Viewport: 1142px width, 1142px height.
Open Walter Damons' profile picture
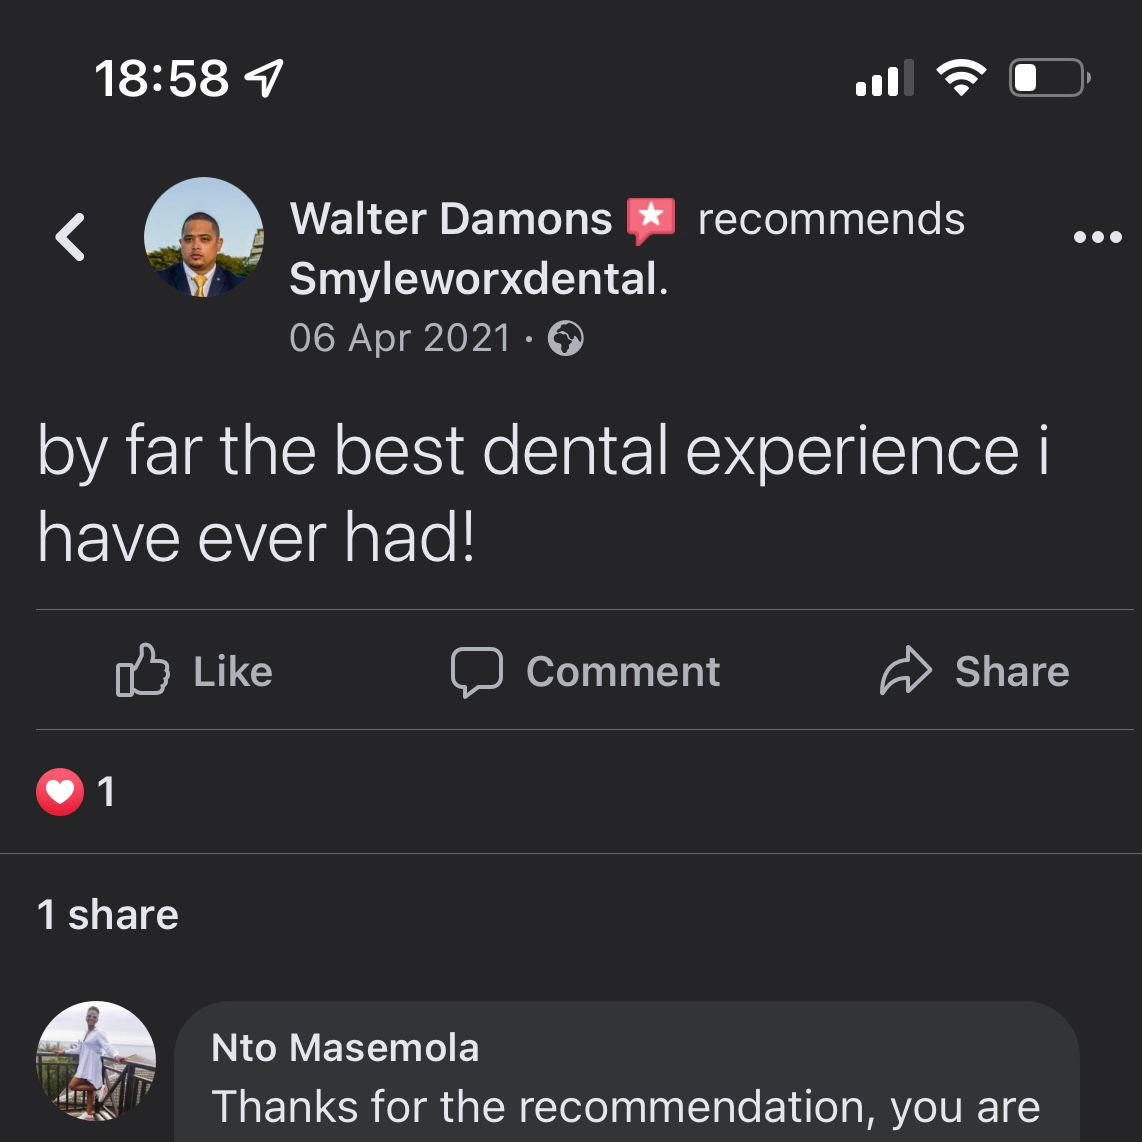[x=204, y=238]
